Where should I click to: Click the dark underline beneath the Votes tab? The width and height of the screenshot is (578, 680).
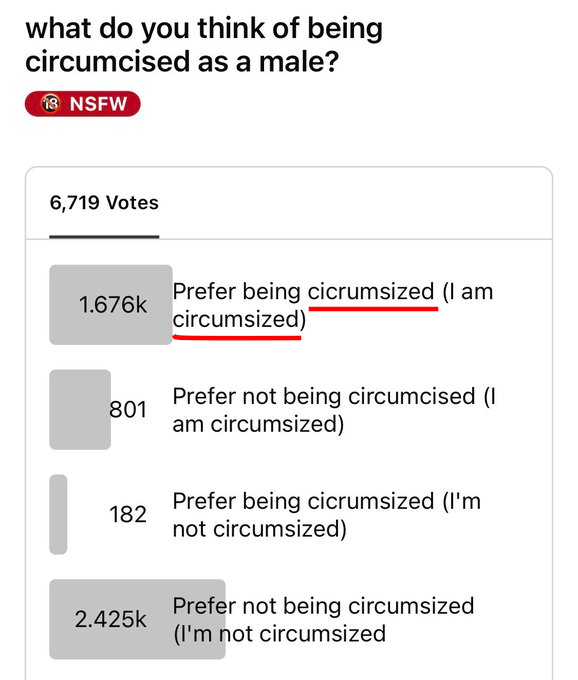(x=104, y=236)
